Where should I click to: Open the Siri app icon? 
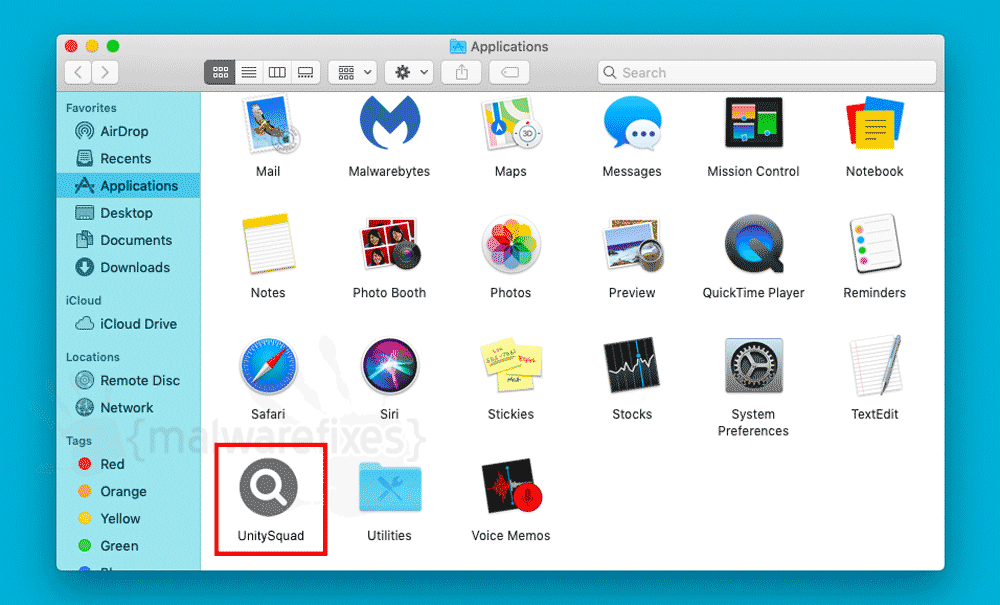coord(390,366)
